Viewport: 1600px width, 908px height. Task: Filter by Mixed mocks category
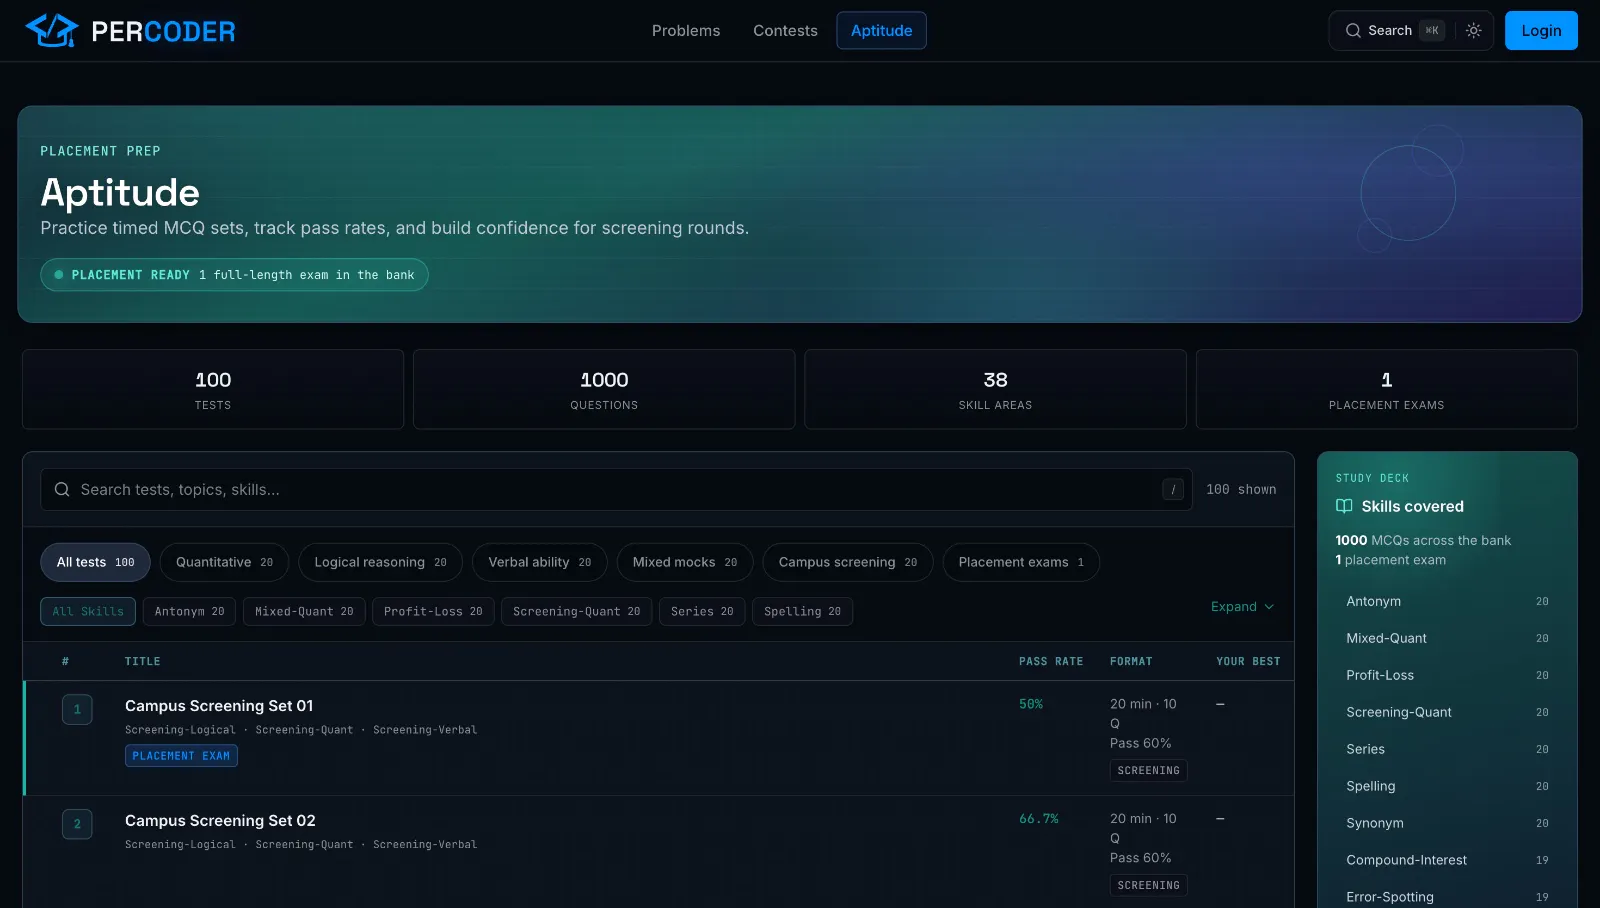(x=685, y=563)
